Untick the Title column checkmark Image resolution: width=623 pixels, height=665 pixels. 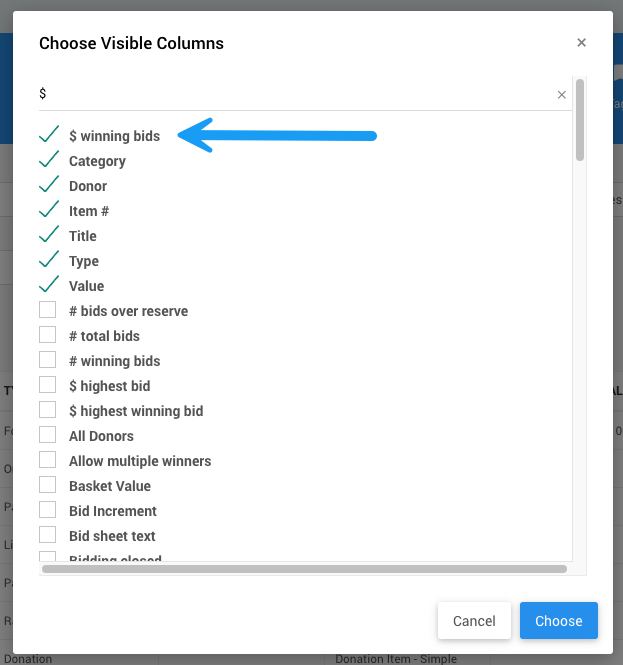pyautogui.click(x=48, y=235)
